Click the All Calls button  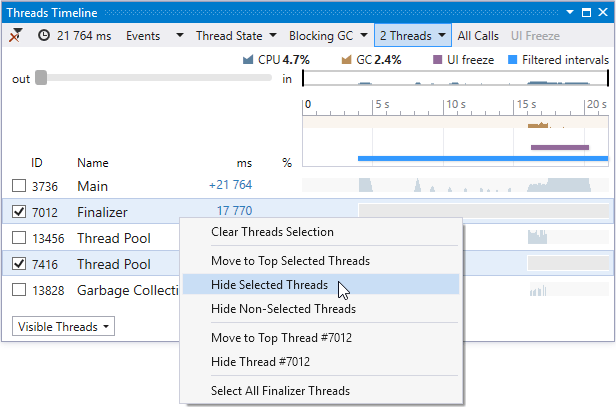478,35
